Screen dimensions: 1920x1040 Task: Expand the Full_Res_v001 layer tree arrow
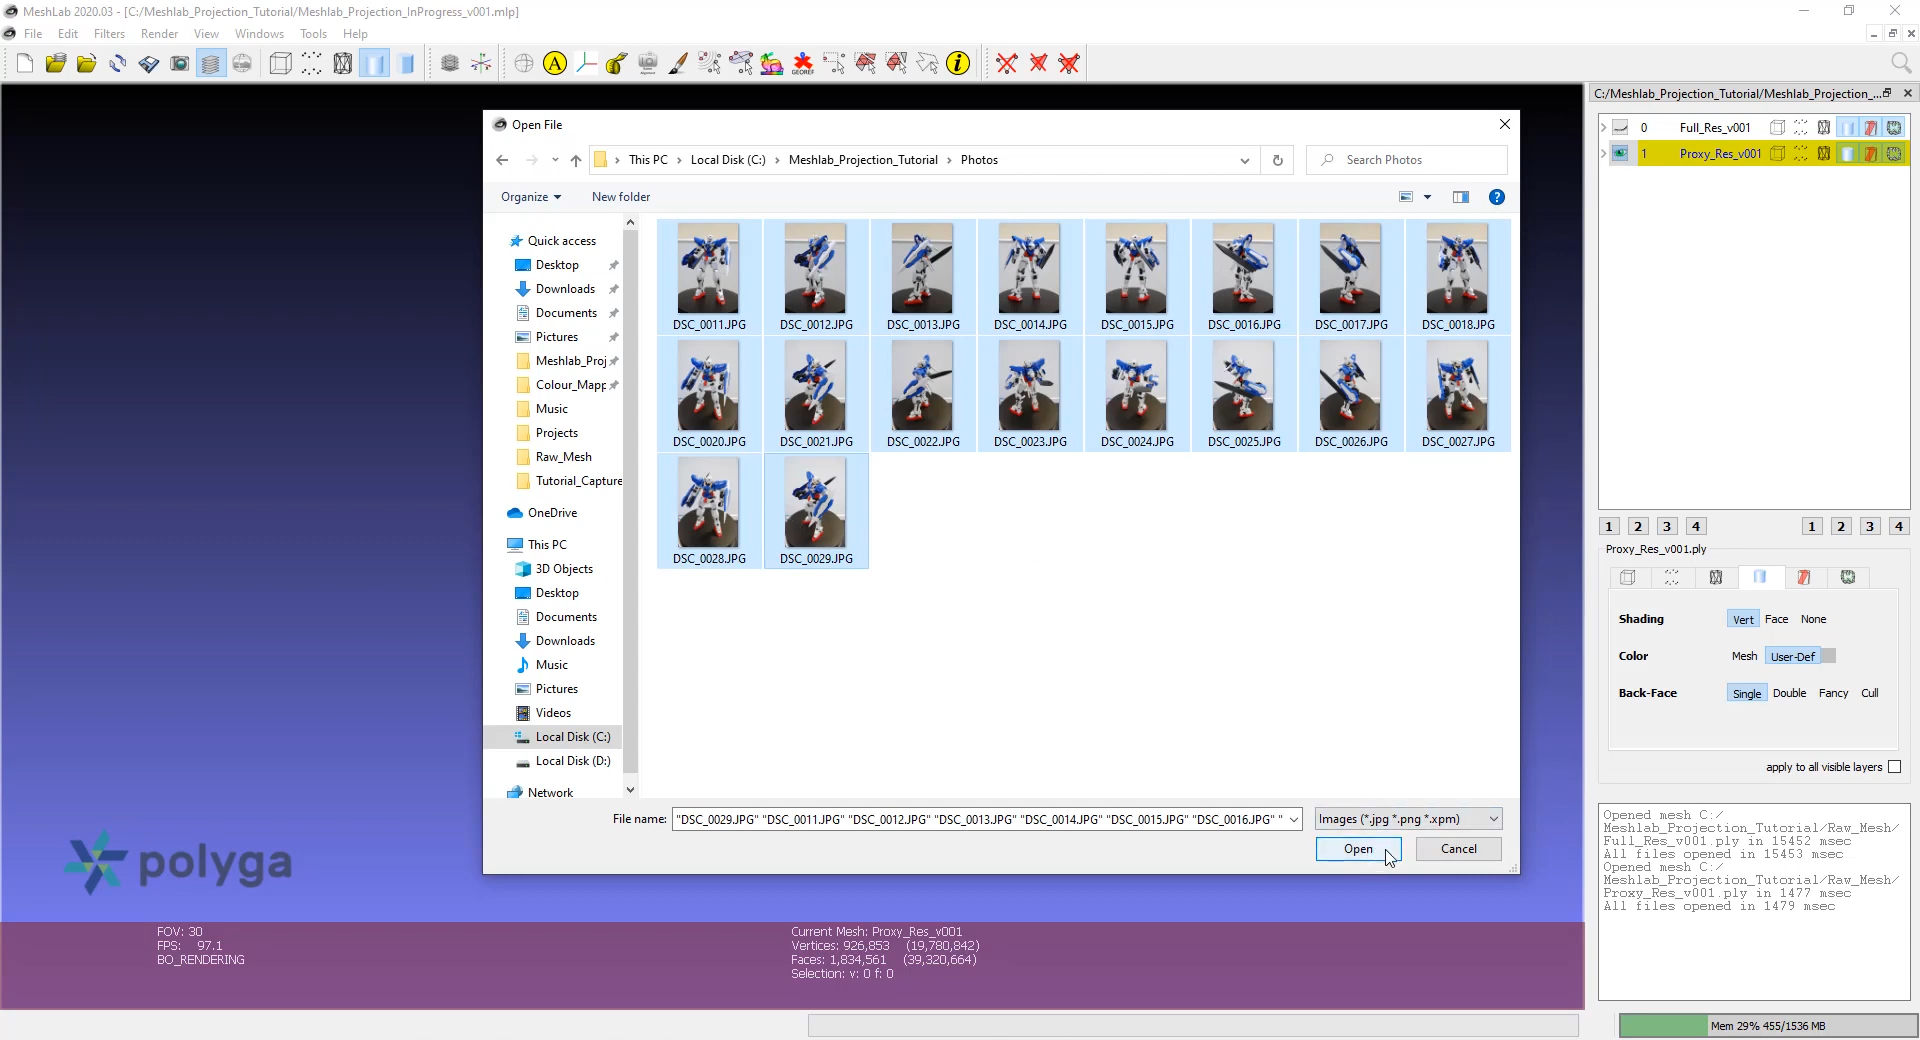pos(1603,128)
